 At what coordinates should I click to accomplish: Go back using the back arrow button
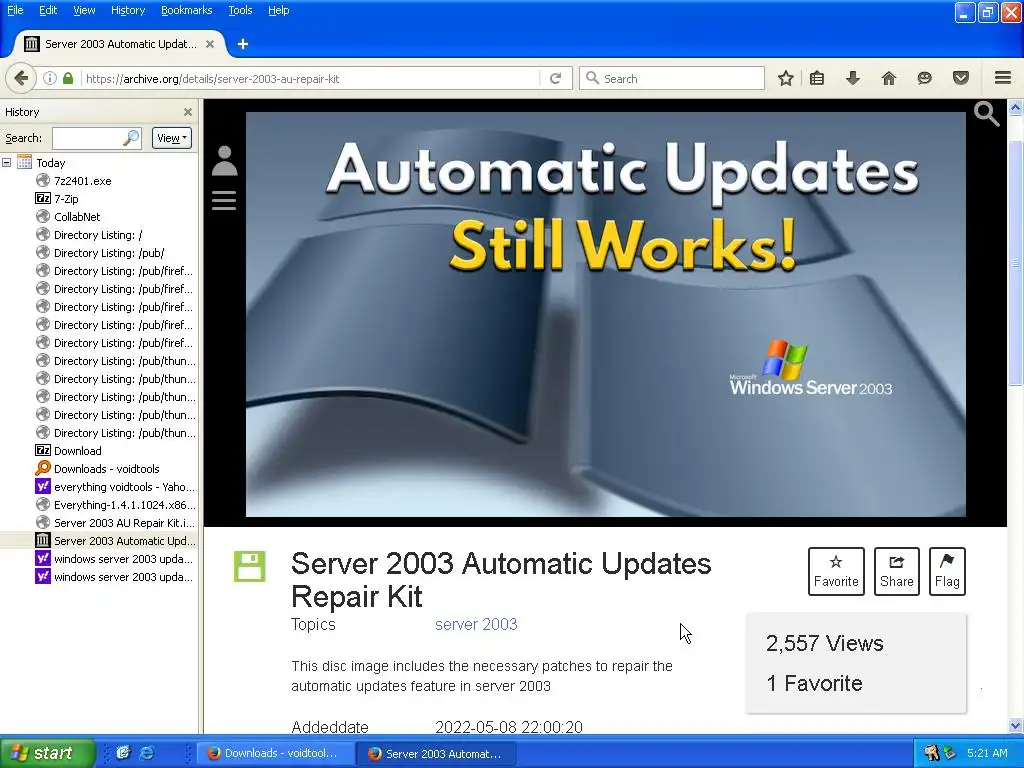tap(21, 78)
